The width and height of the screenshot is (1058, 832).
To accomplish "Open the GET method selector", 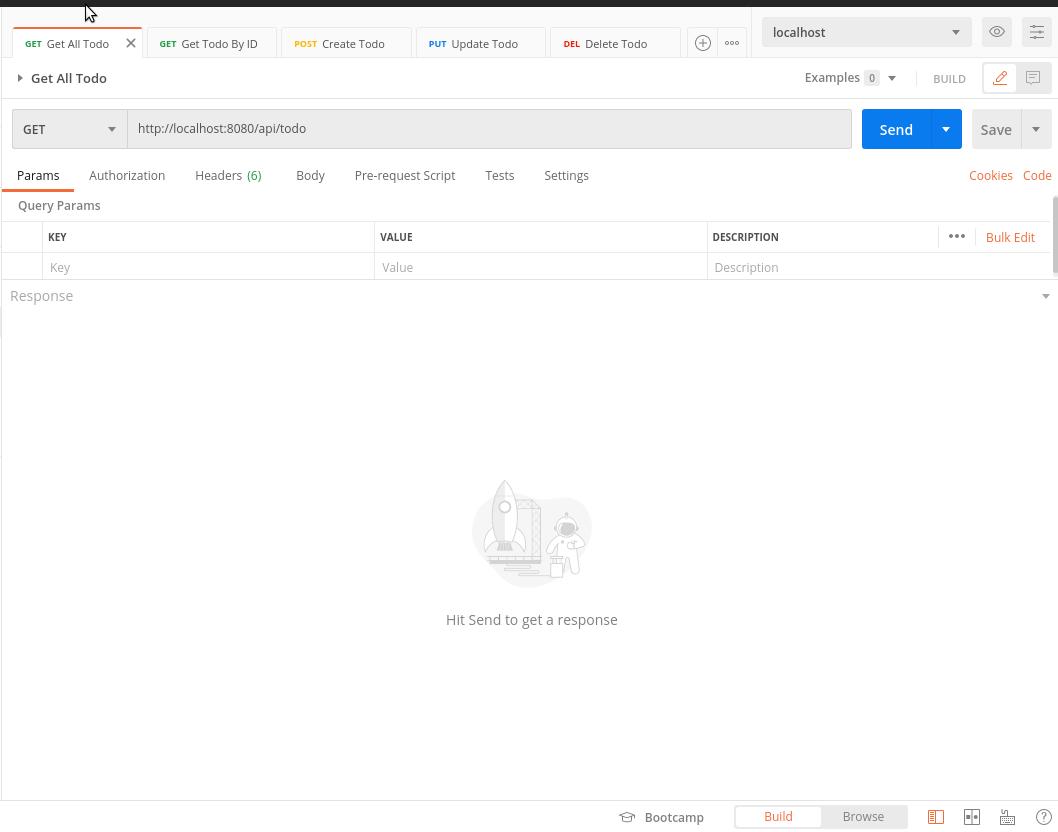I will click(x=69, y=129).
